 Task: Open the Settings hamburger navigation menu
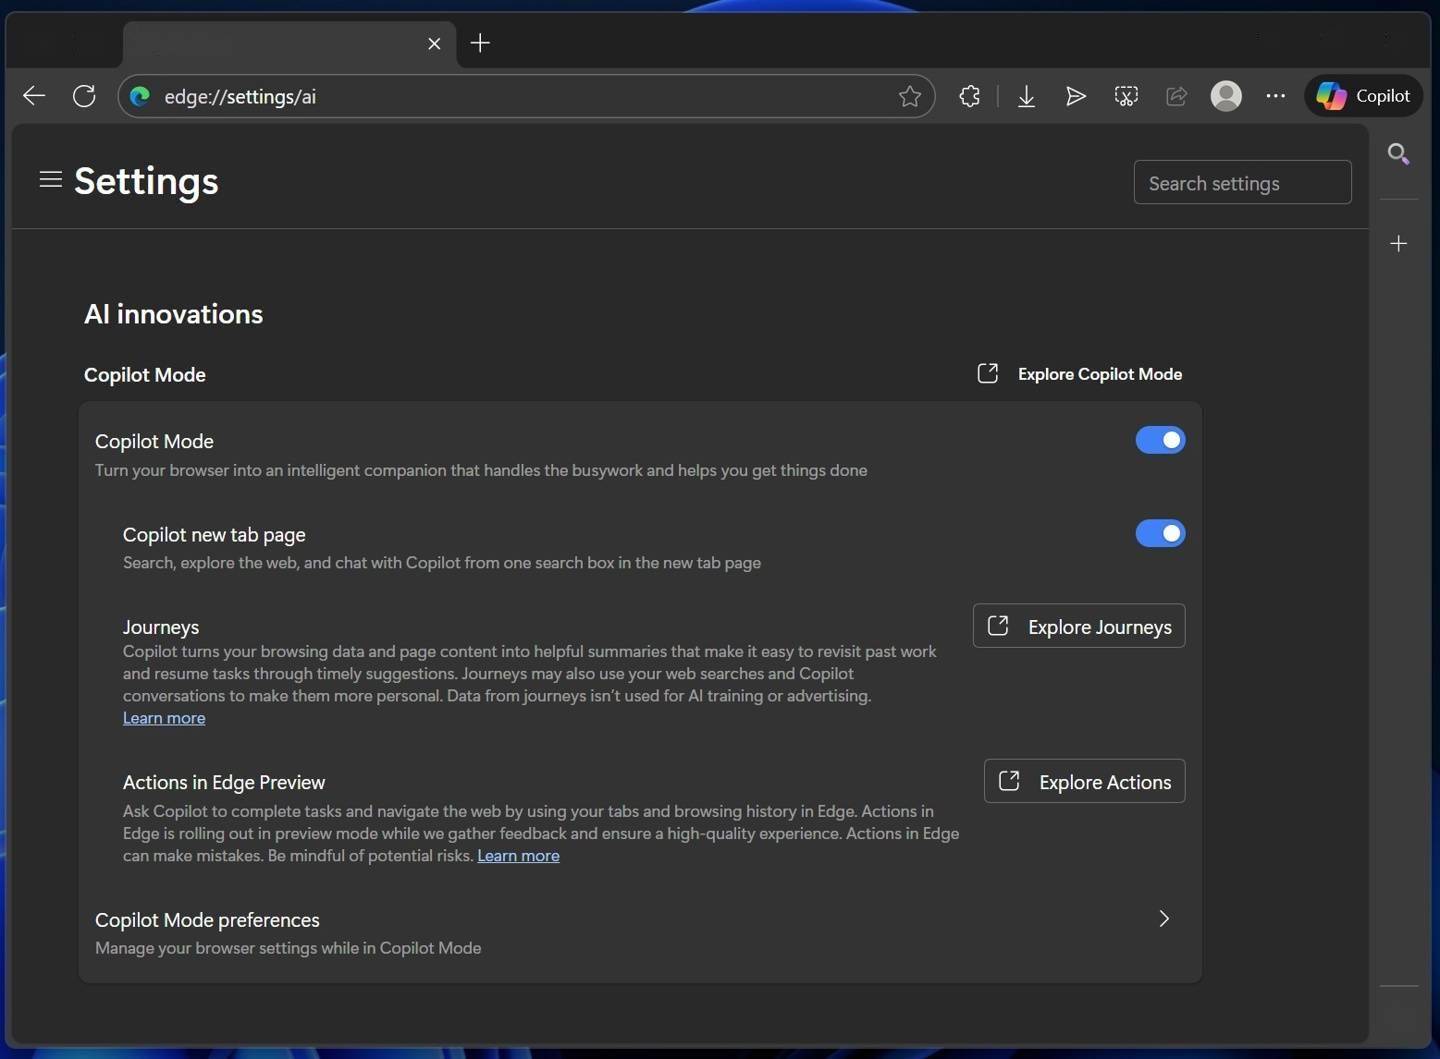pyautogui.click(x=51, y=180)
